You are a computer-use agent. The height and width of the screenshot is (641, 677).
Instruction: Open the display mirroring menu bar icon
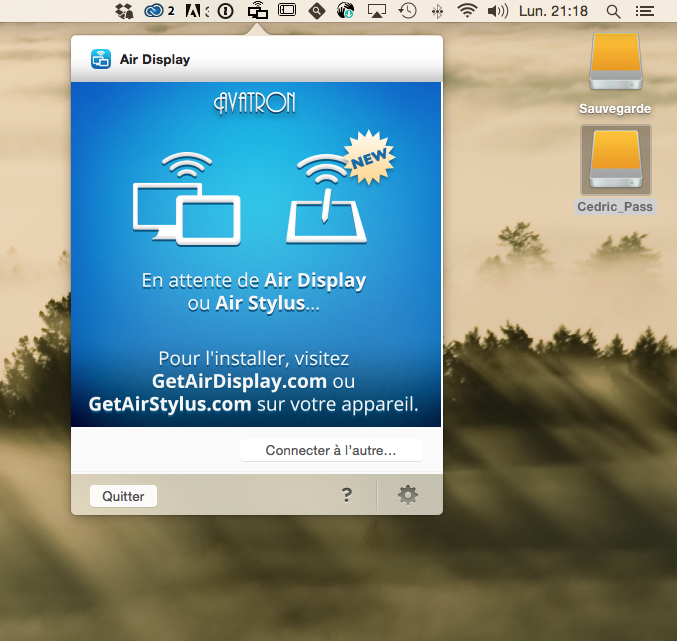[x=287, y=10]
